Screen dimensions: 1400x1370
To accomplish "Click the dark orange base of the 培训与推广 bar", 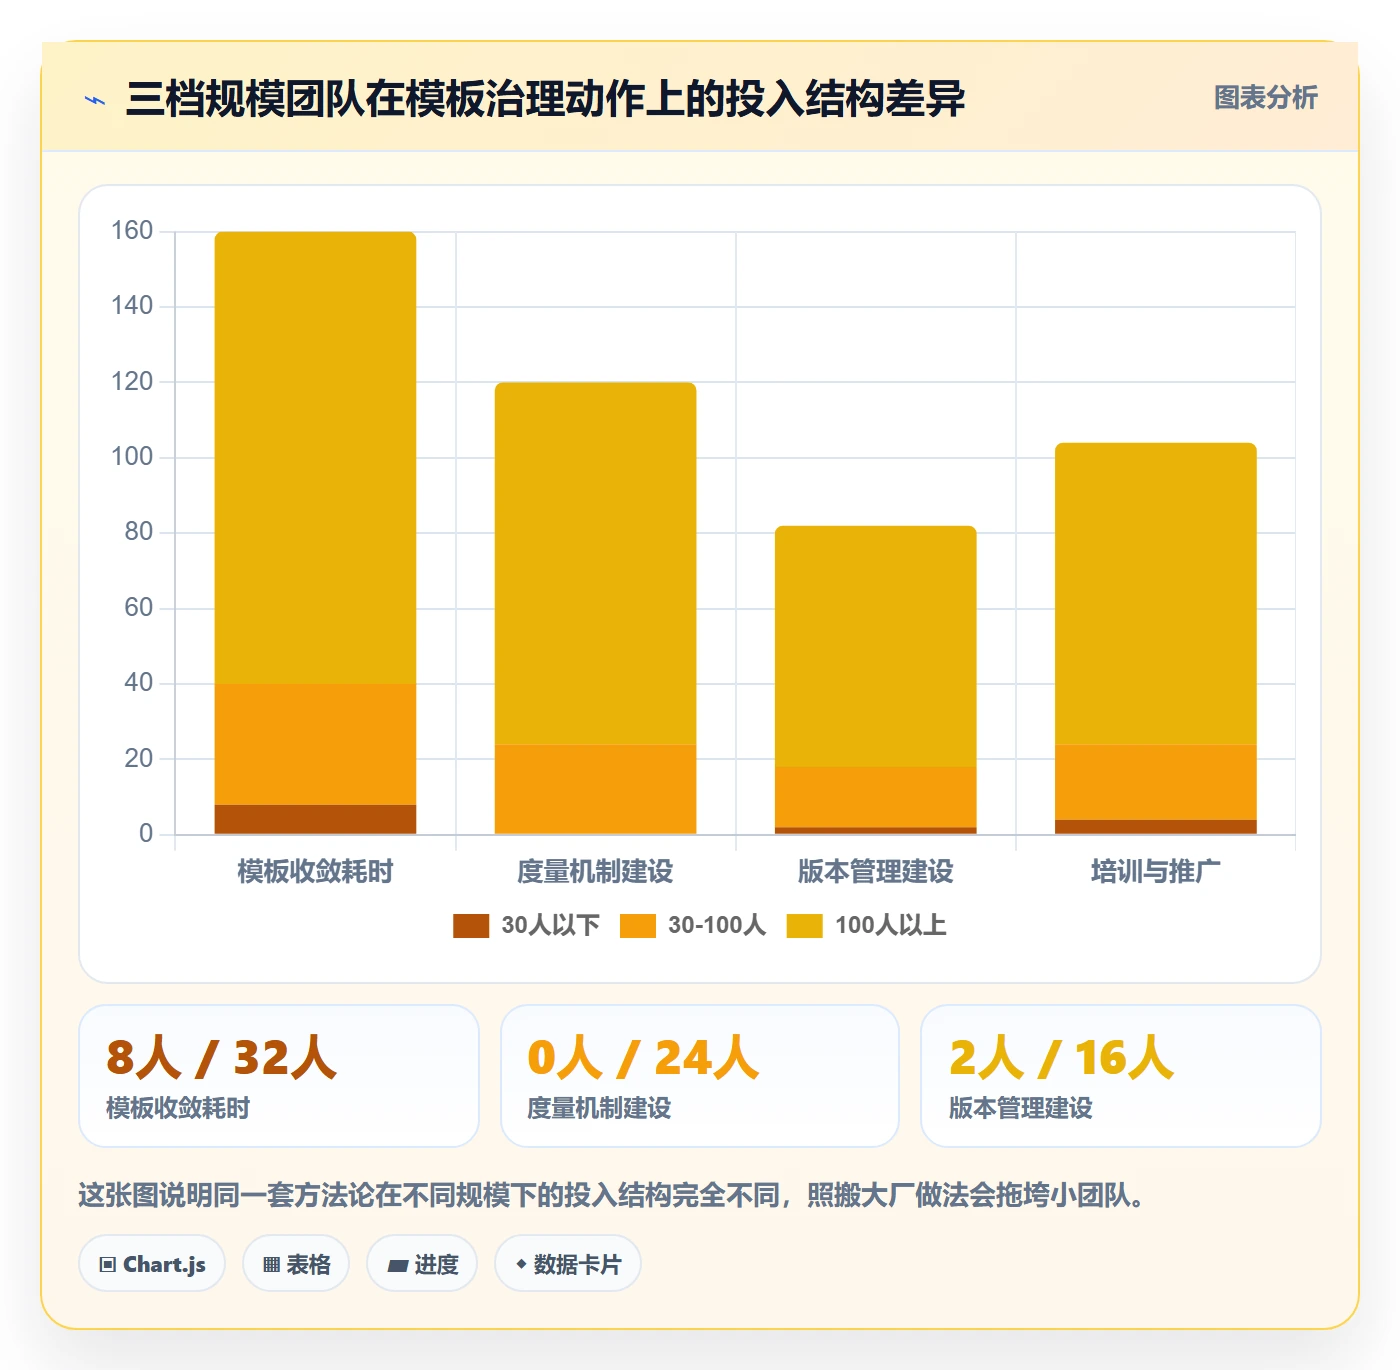I will 1155,827.
